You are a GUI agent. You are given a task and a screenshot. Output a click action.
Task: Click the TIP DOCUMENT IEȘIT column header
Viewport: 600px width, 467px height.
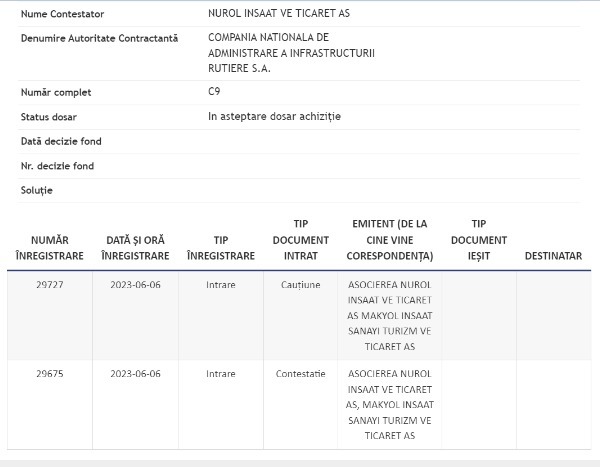[479, 240]
